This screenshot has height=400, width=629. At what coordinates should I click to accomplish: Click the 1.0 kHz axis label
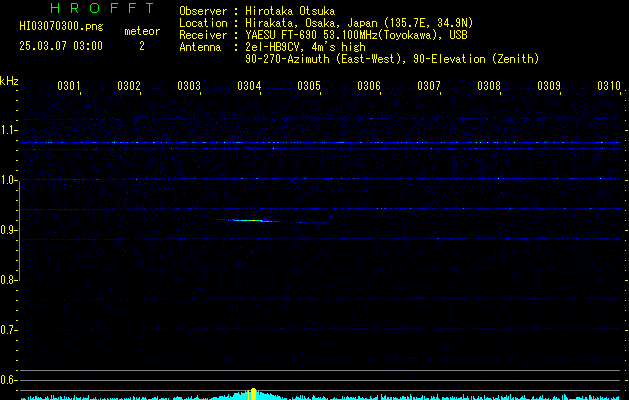coord(8,180)
